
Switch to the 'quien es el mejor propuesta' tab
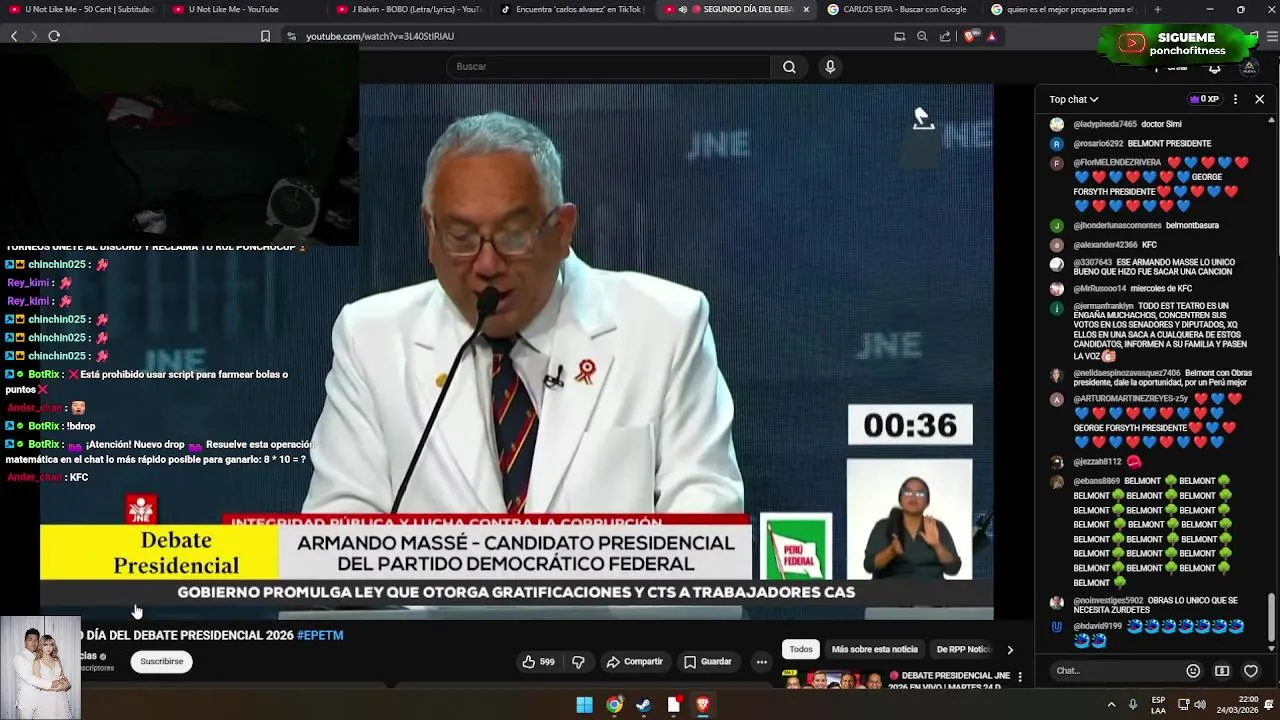click(x=1064, y=9)
